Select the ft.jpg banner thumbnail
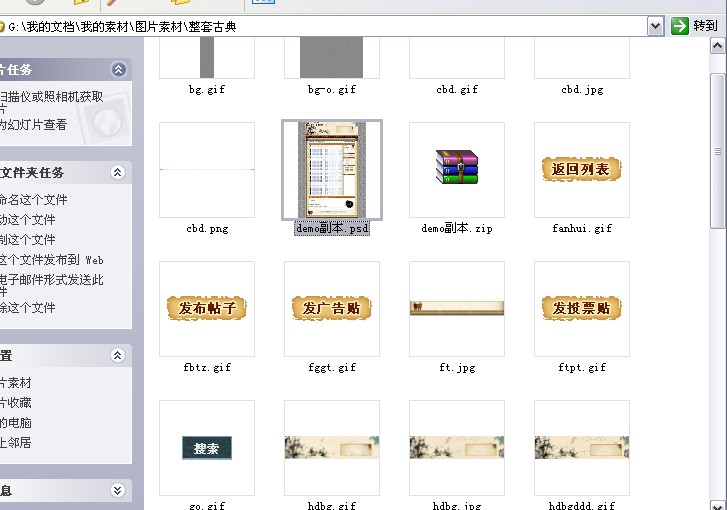727x510 pixels. (x=457, y=308)
